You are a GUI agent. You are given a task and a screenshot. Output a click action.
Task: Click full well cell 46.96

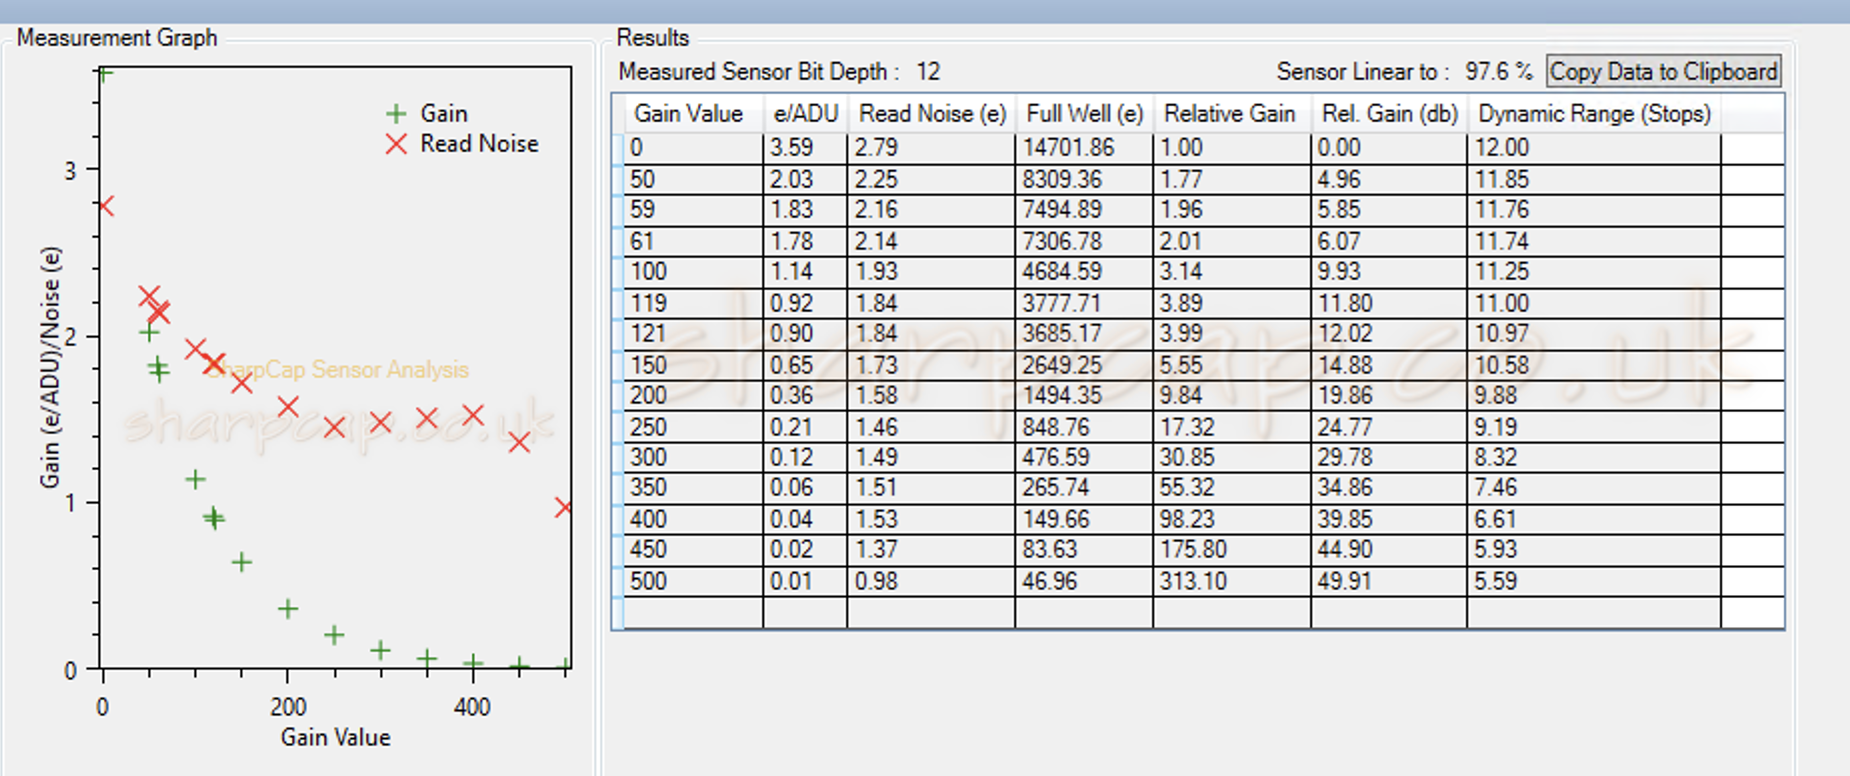pyautogui.click(x=1084, y=582)
